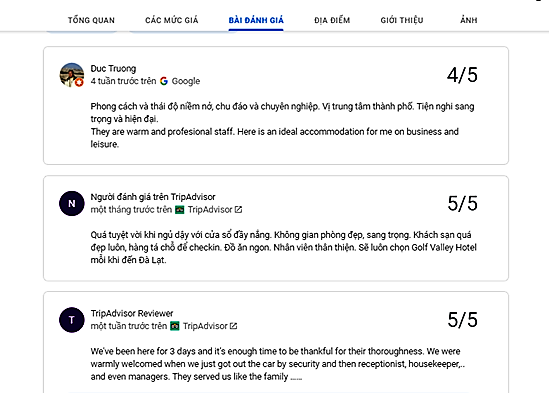This screenshot has width=549, height=393.
Task: Click the T avatar circle icon
Action: point(72,320)
